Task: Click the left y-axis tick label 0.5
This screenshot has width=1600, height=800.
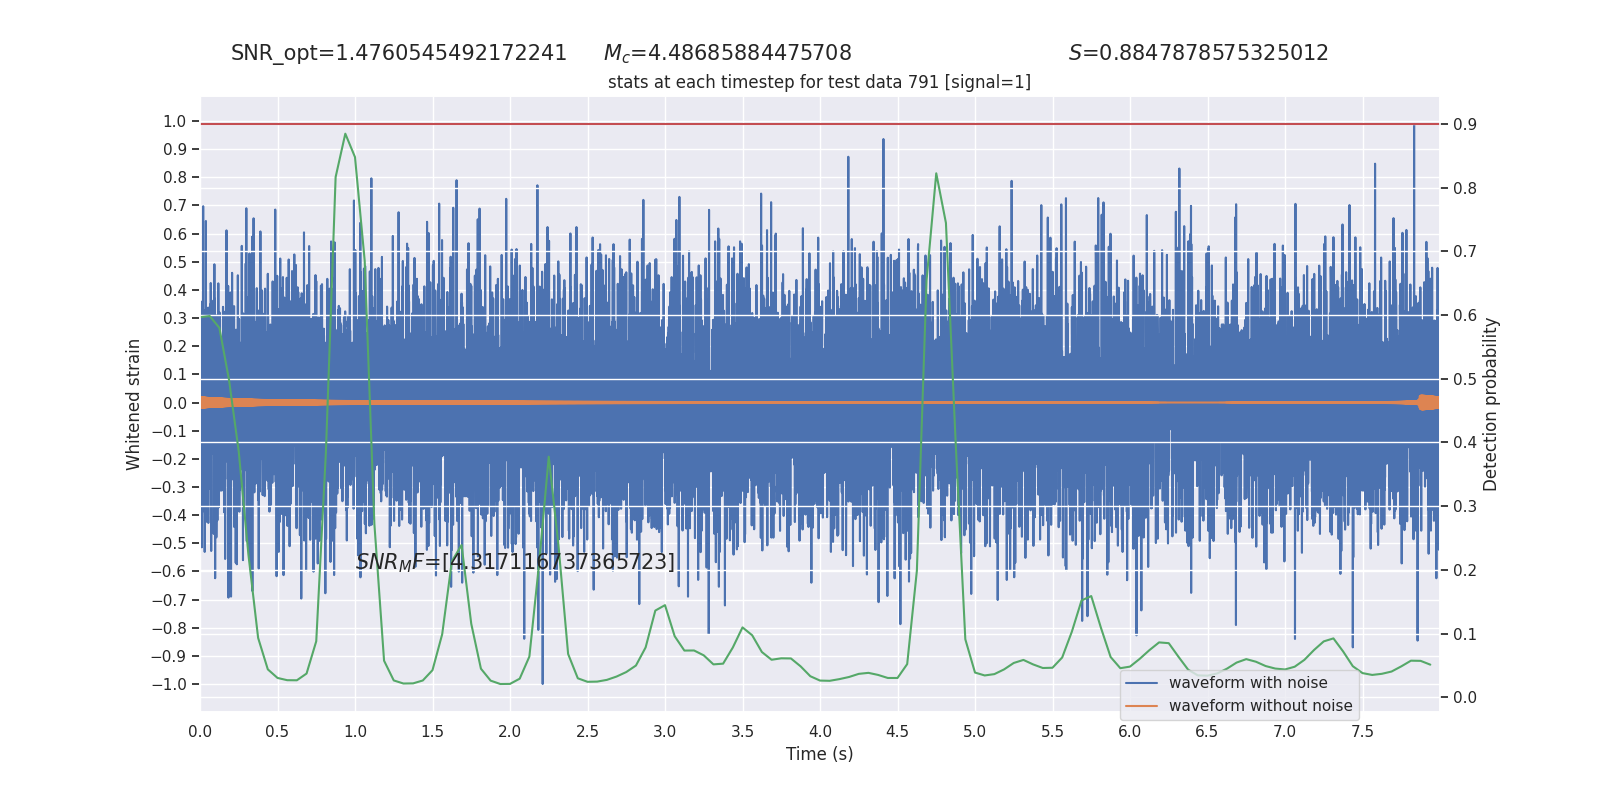Action: tap(175, 262)
